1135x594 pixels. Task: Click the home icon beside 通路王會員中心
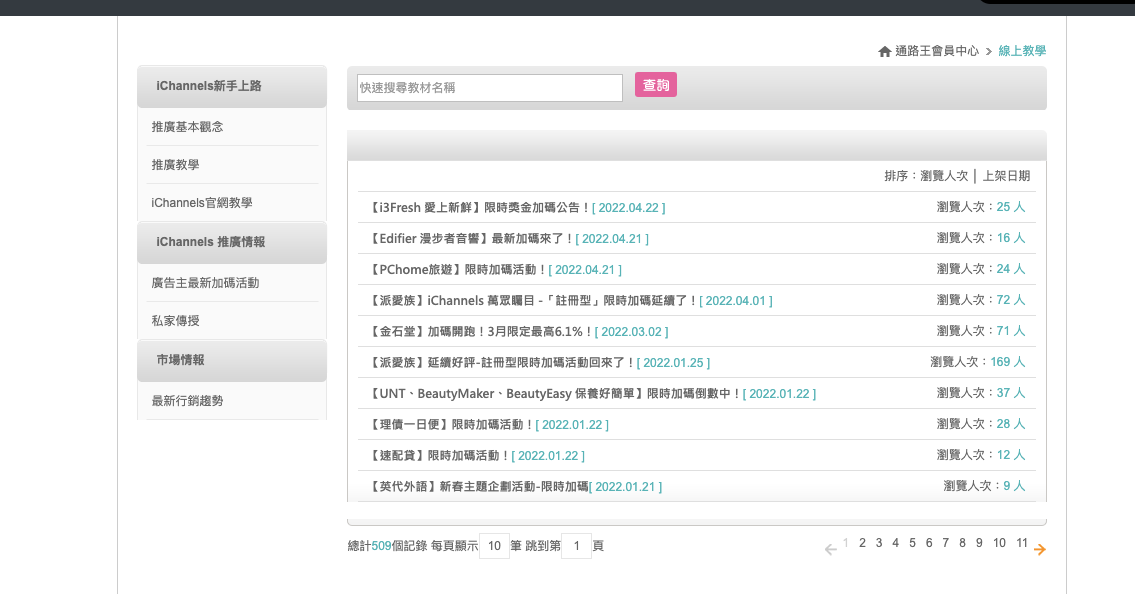pos(885,51)
